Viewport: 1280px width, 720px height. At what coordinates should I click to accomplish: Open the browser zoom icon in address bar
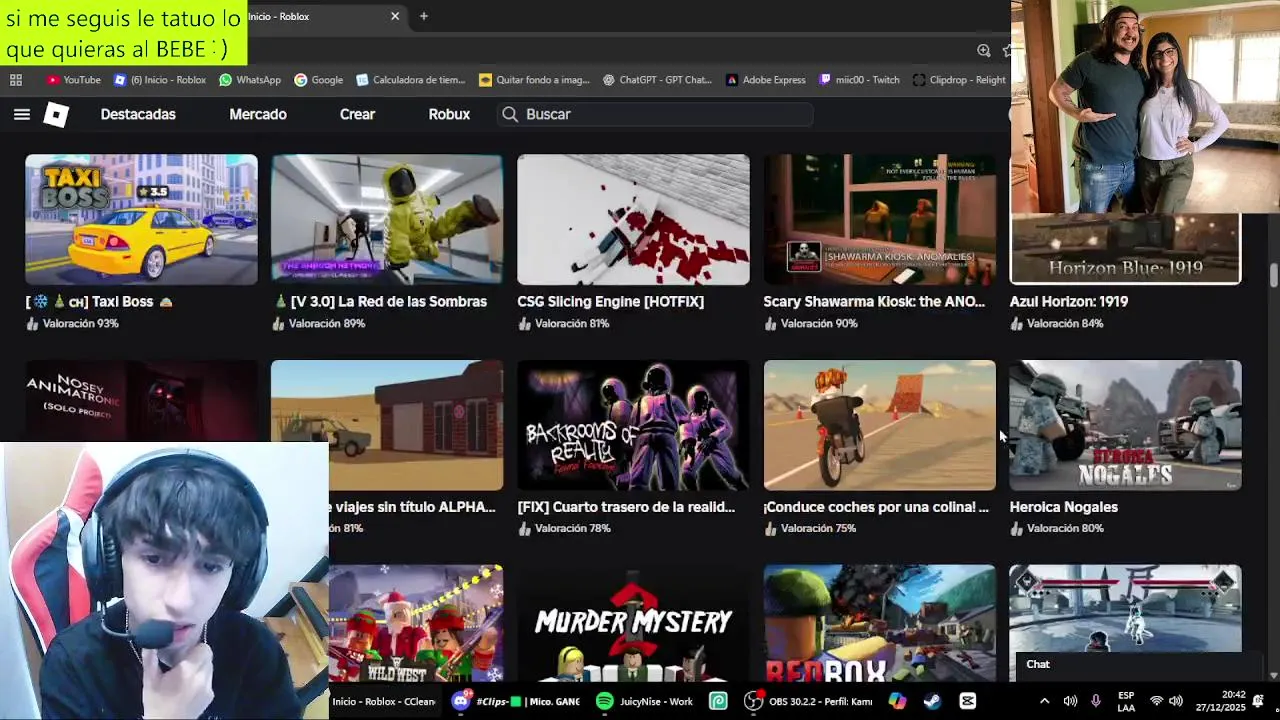click(984, 50)
